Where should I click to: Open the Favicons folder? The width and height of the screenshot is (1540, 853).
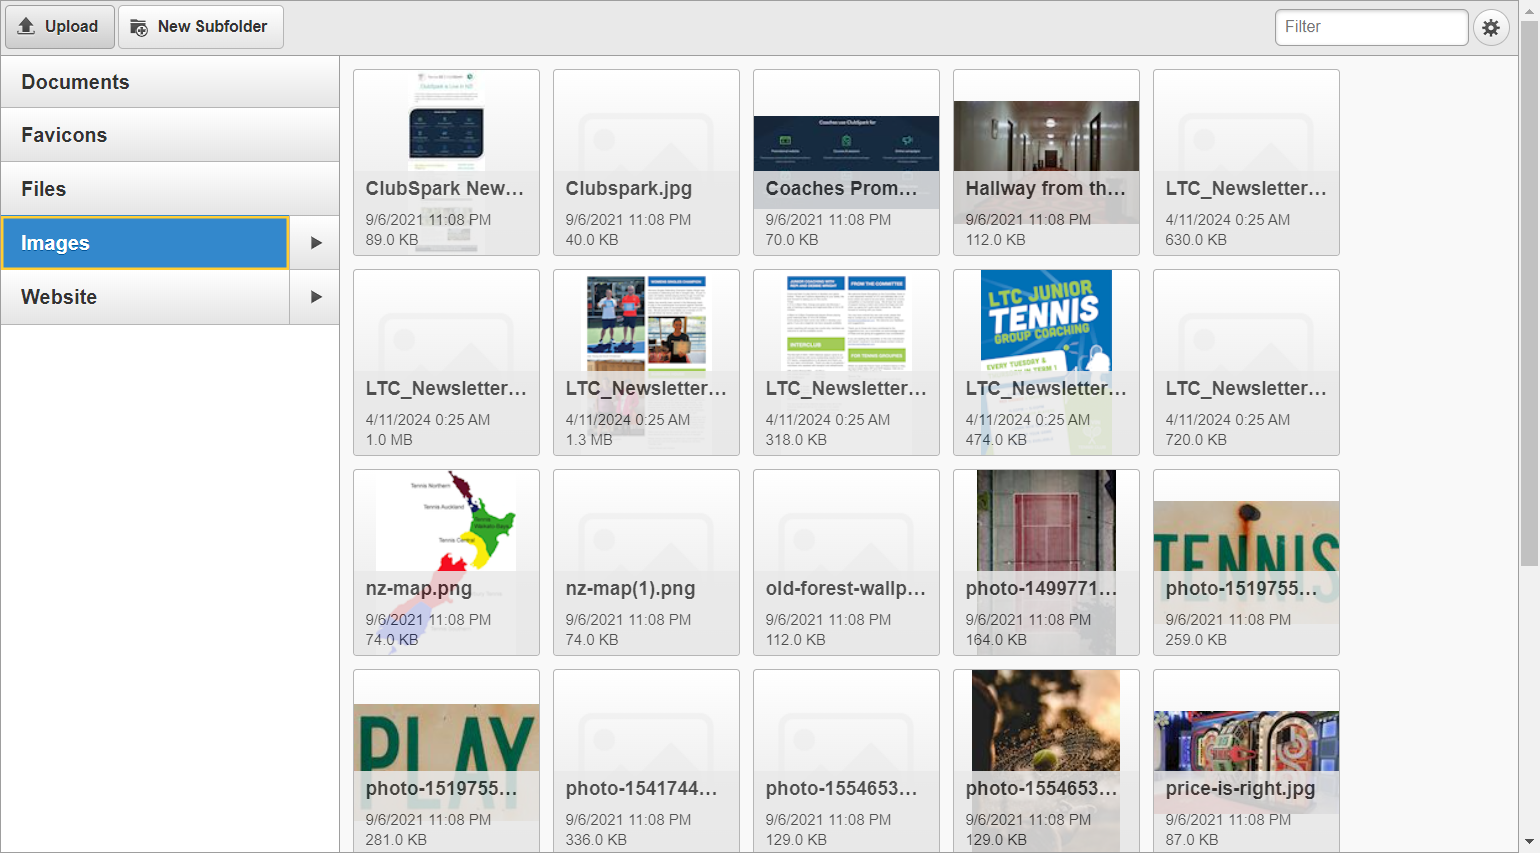click(x=170, y=135)
